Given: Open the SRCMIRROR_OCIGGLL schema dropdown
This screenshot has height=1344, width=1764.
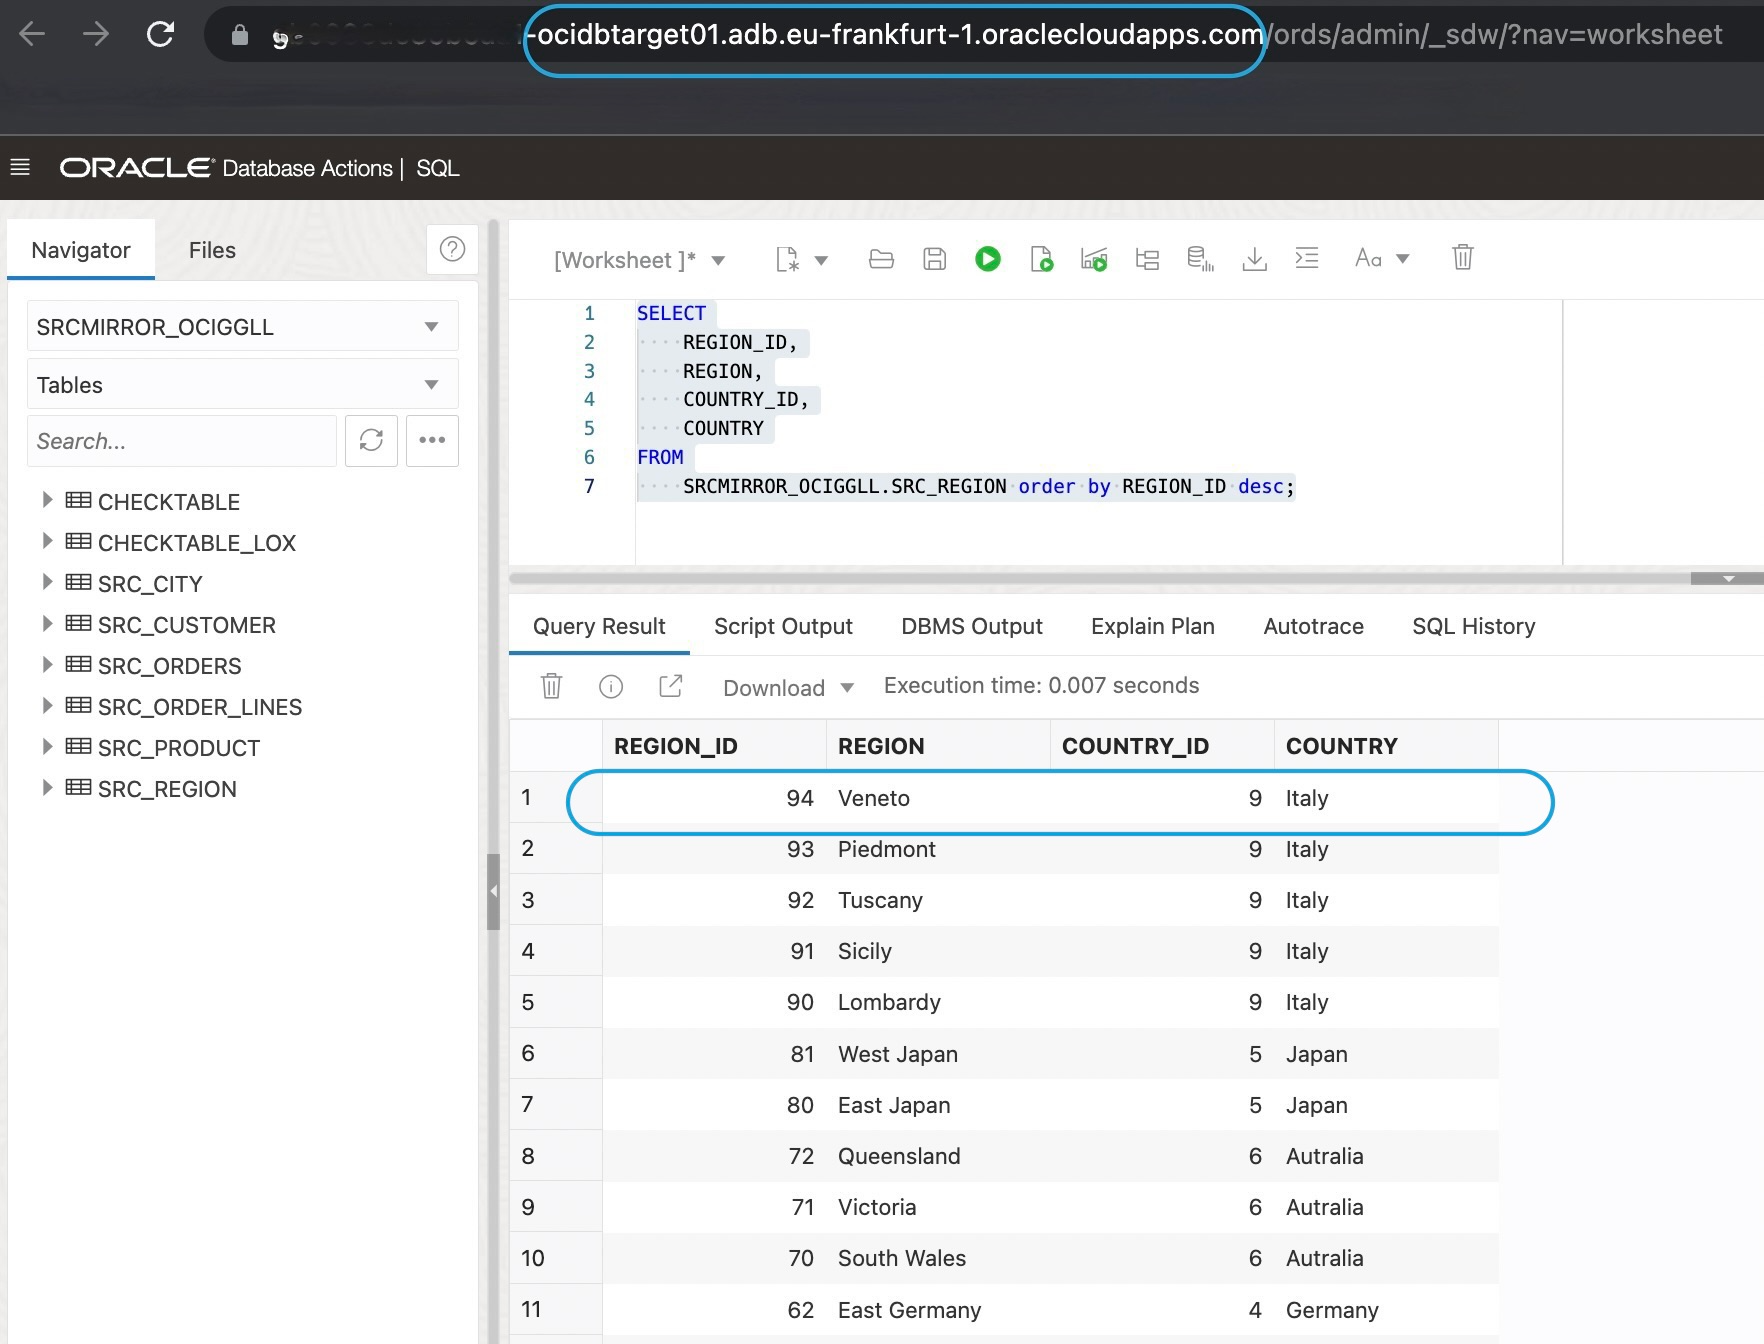Looking at the screenshot, I should tap(242, 326).
